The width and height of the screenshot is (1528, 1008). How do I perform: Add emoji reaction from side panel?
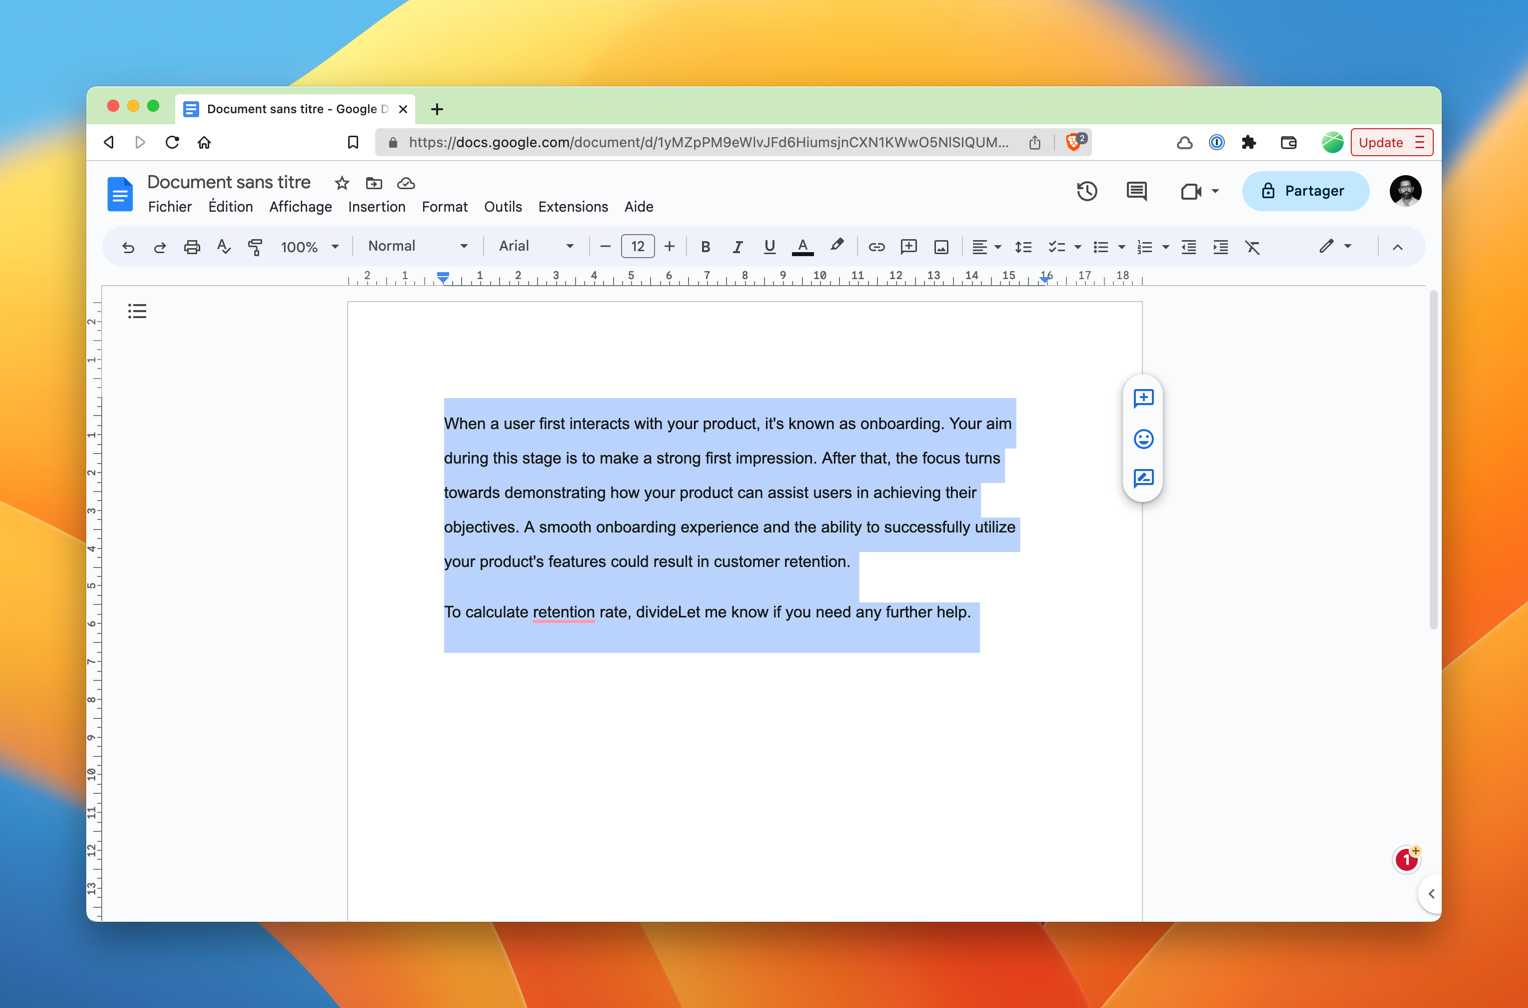(x=1143, y=439)
